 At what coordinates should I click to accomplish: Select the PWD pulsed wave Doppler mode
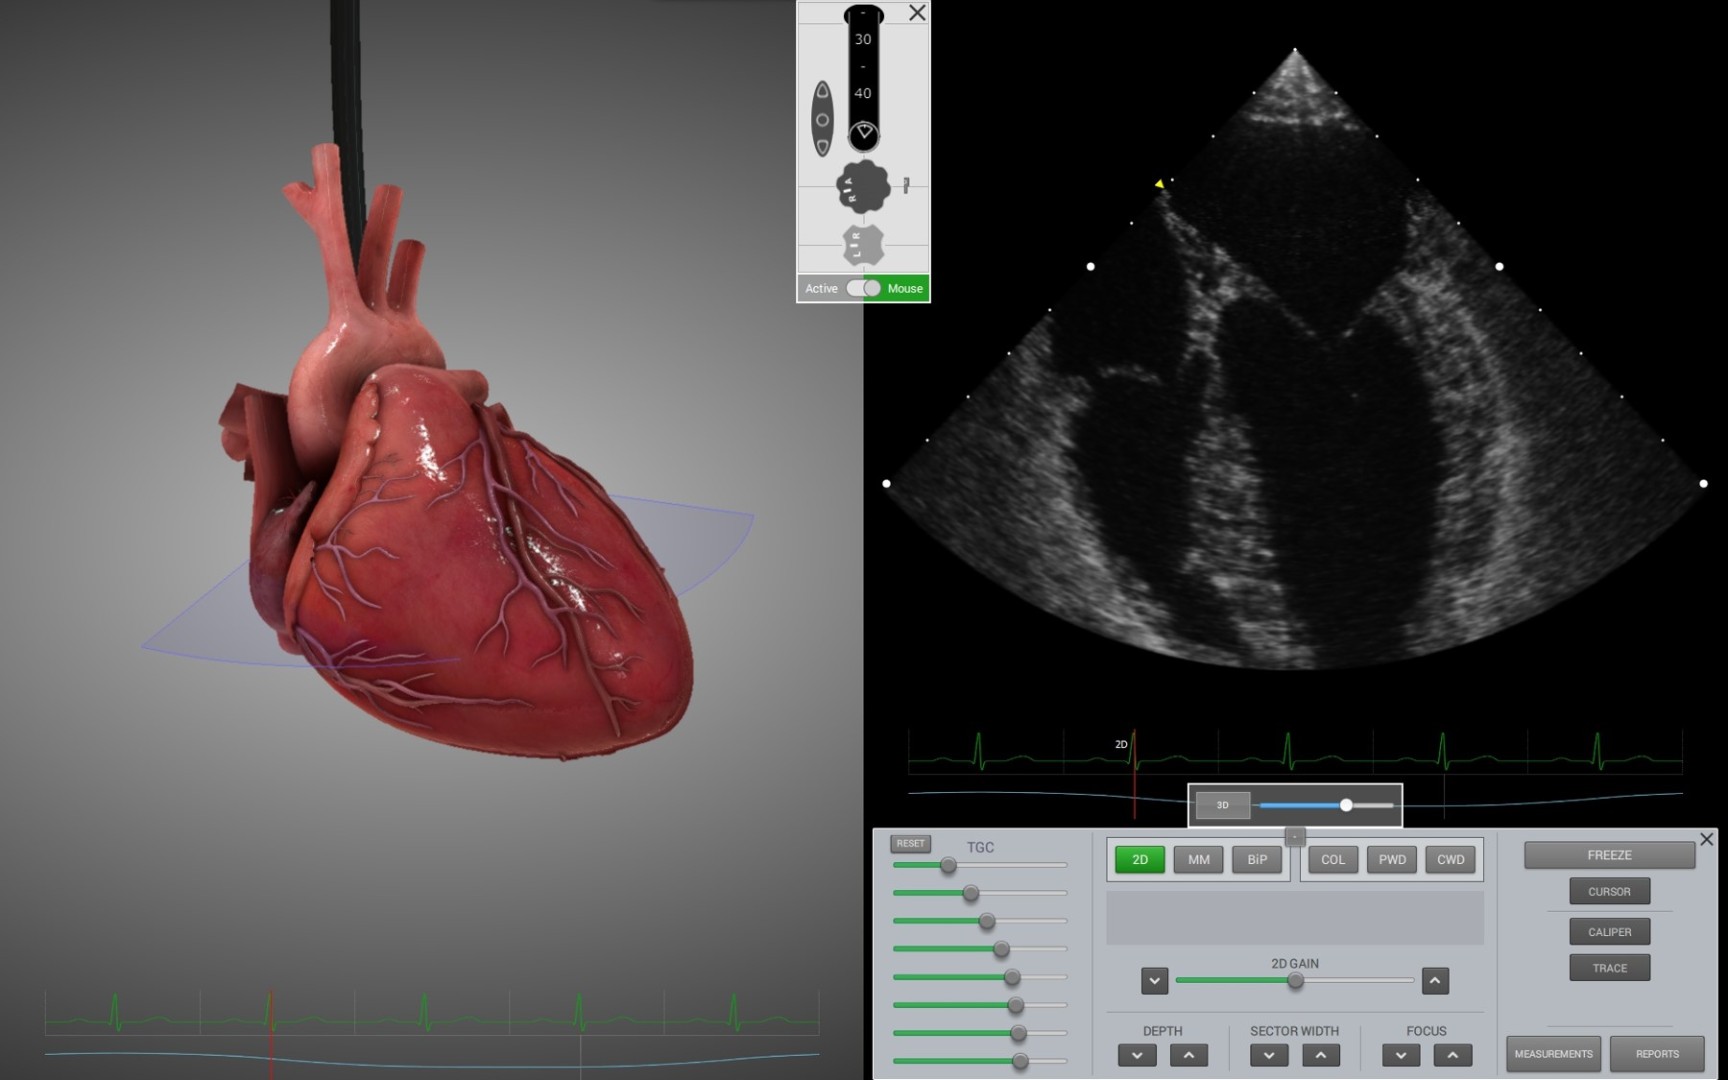(1391, 859)
